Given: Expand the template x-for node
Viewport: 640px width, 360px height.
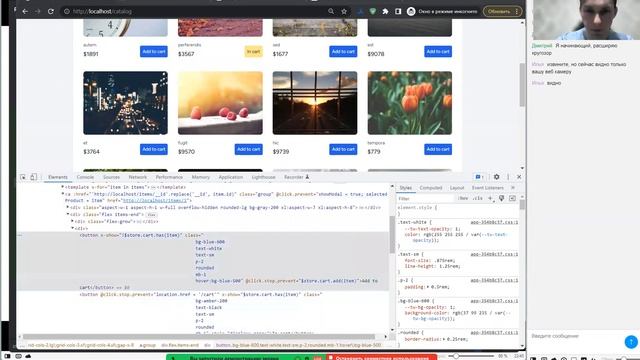Looking at the screenshot, I should (x=62, y=187).
